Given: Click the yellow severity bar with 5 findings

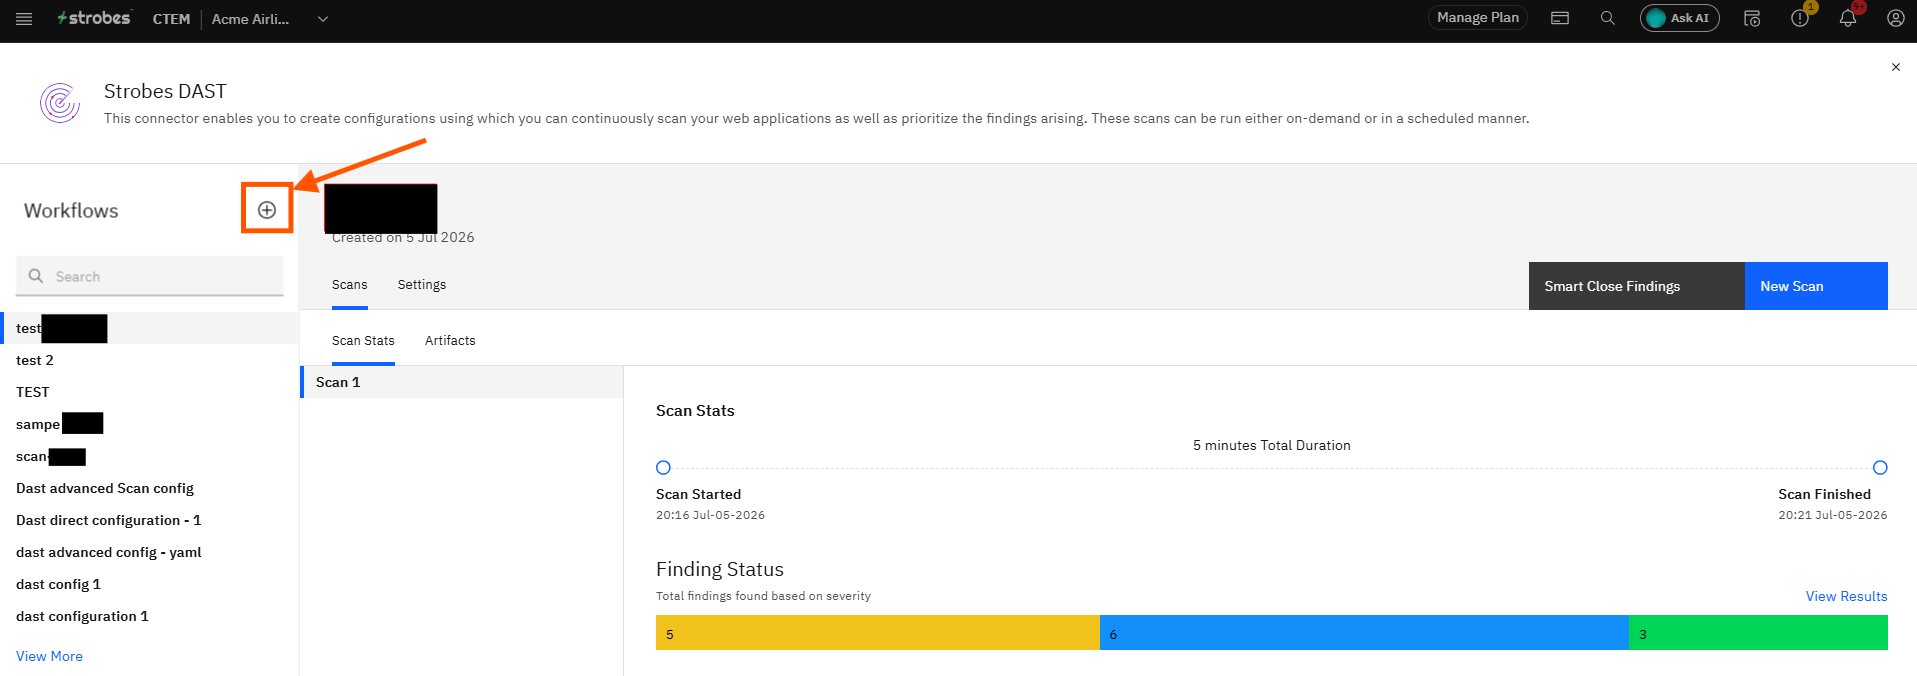Looking at the screenshot, I should [x=878, y=633].
